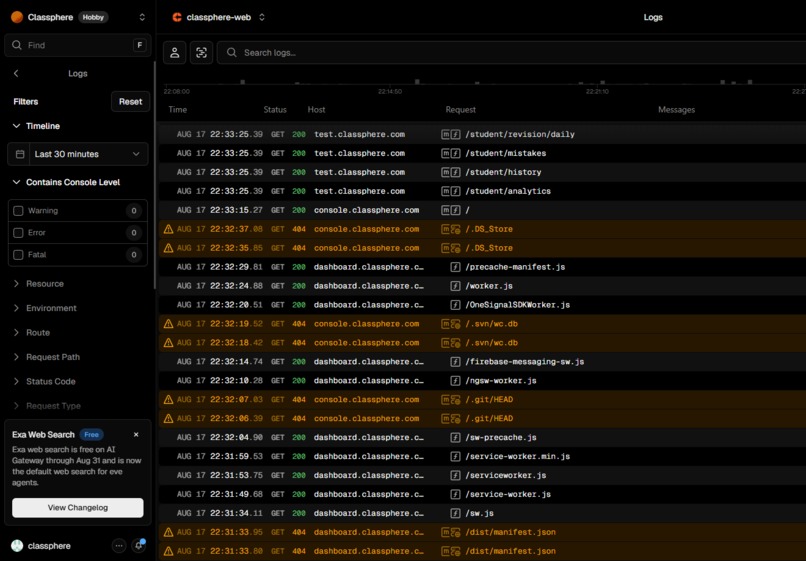806x561 pixels.
Task: Open the /student/analytics log row
Action: (482, 191)
